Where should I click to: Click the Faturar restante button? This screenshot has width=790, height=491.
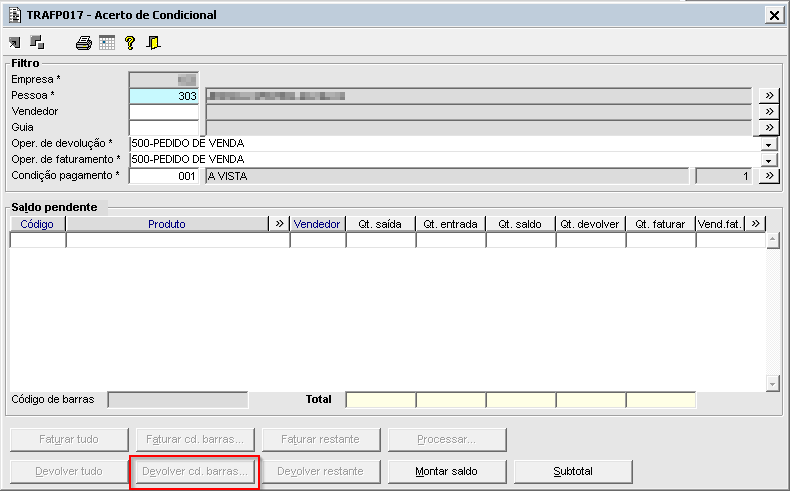(x=321, y=439)
